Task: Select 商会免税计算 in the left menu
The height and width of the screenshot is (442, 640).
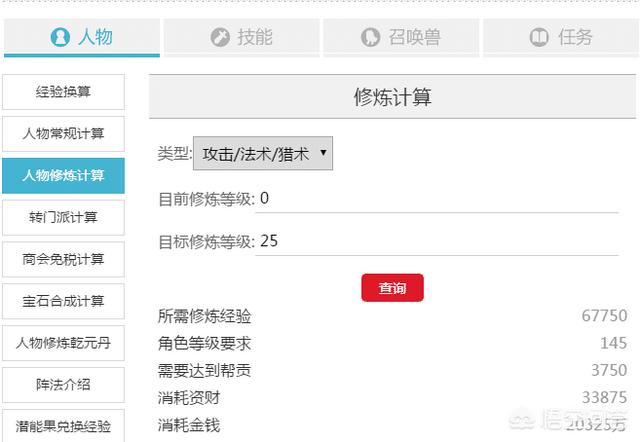Action: 63,259
